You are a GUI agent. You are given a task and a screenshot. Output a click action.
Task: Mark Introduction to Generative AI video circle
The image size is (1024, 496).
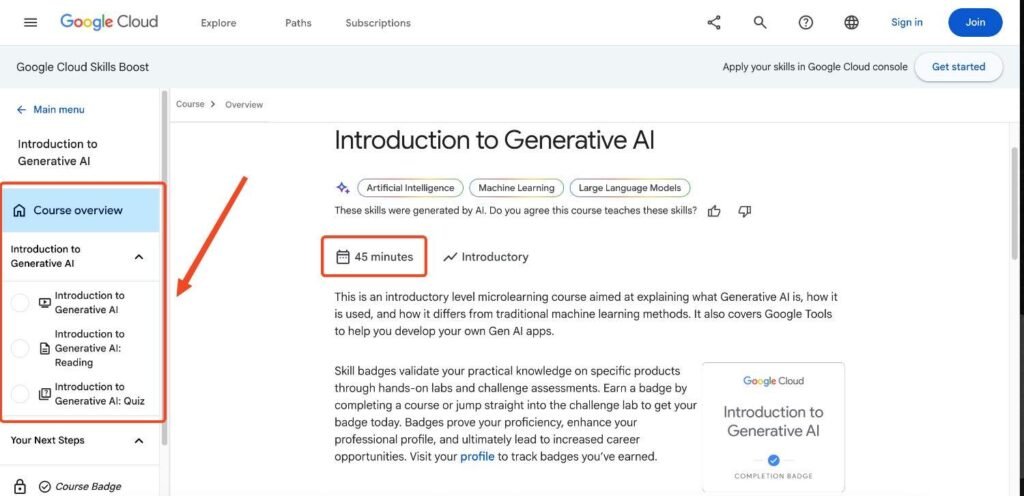21,303
